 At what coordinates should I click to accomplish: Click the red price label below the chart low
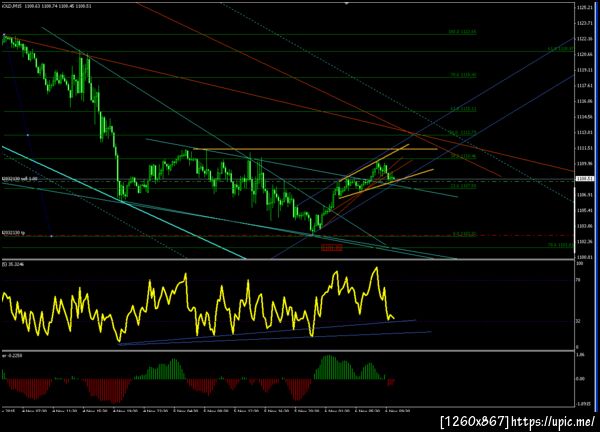click(x=331, y=248)
